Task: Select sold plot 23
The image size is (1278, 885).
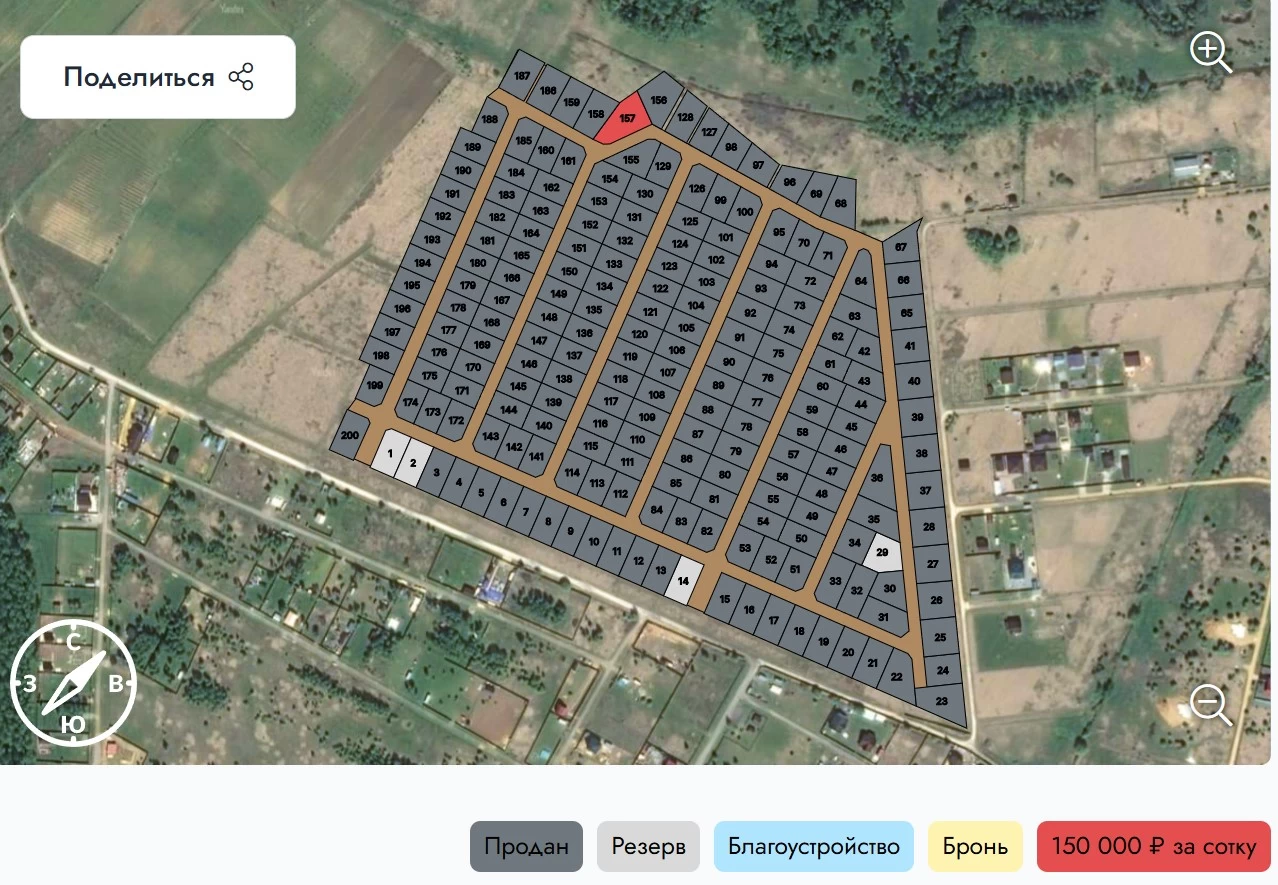Action: [941, 702]
